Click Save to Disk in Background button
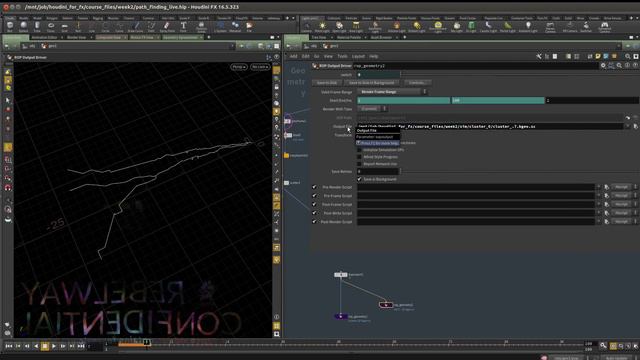Image resolution: width=640 pixels, height=360 pixels. point(371,83)
